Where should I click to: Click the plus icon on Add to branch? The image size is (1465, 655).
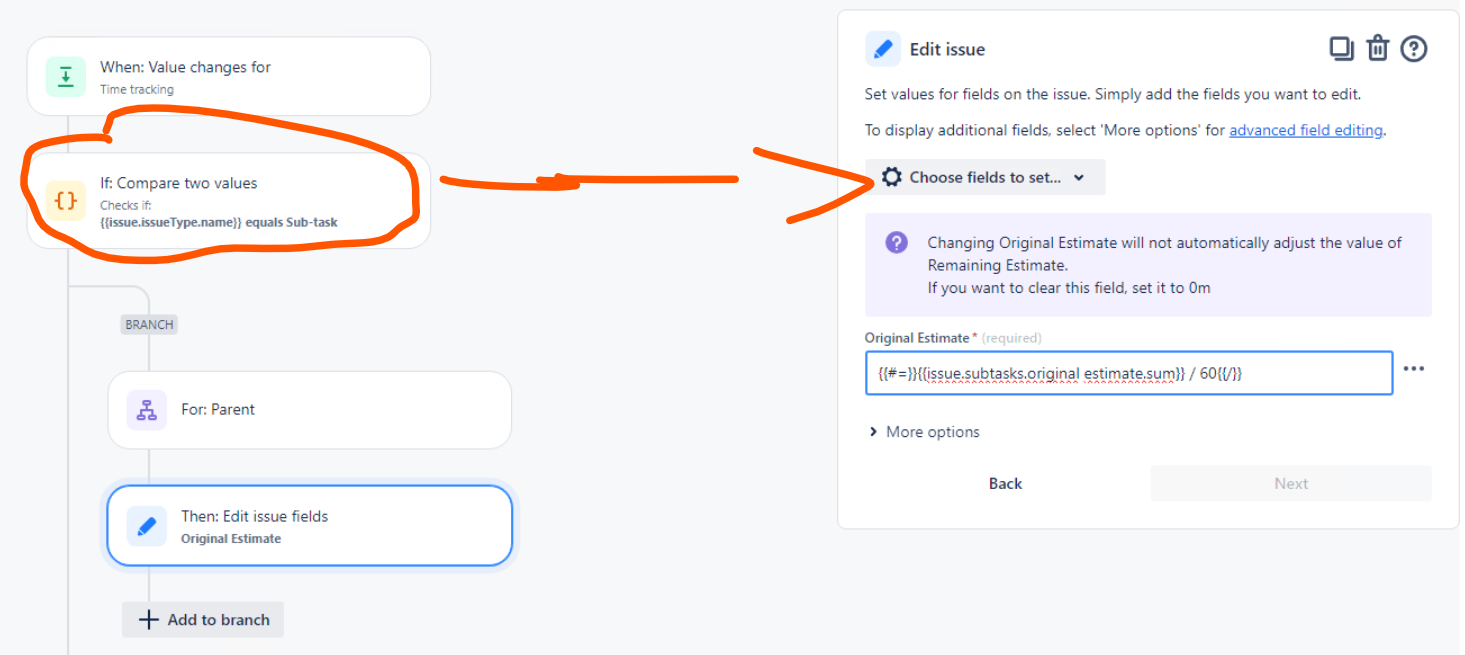[x=148, y=619]
